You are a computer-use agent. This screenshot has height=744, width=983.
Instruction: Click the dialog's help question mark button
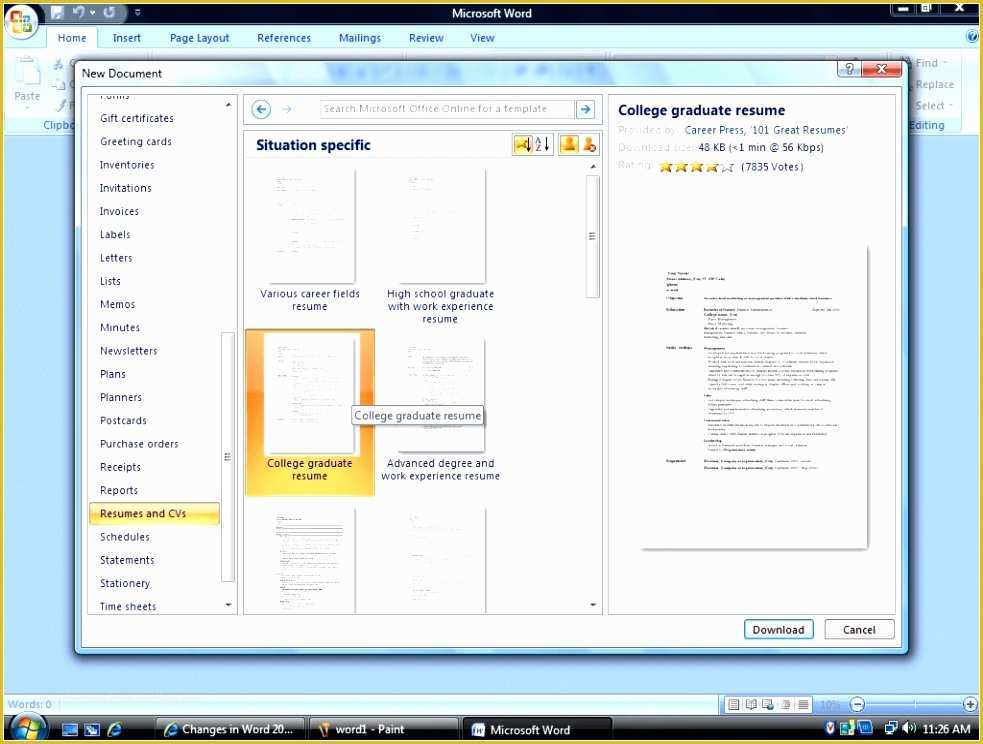pyautogui.click(x=849, y=68)
